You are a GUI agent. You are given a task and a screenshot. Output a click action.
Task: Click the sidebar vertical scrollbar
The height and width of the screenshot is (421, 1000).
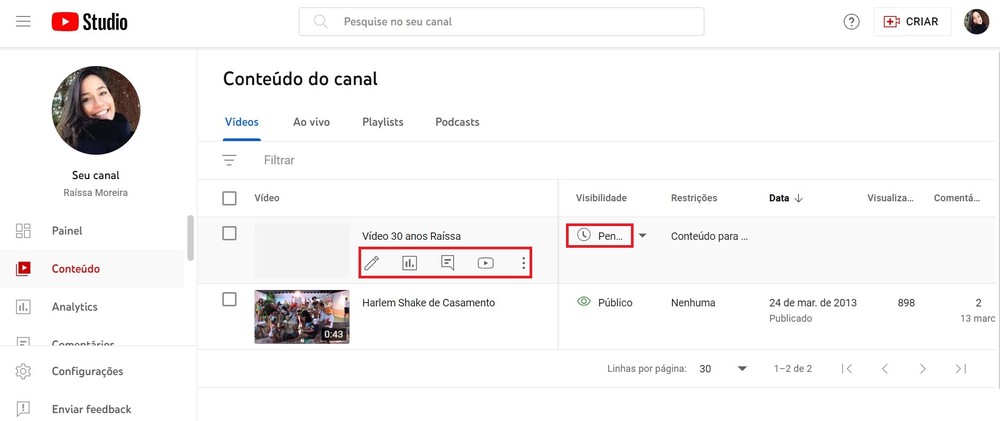[190, 237]
